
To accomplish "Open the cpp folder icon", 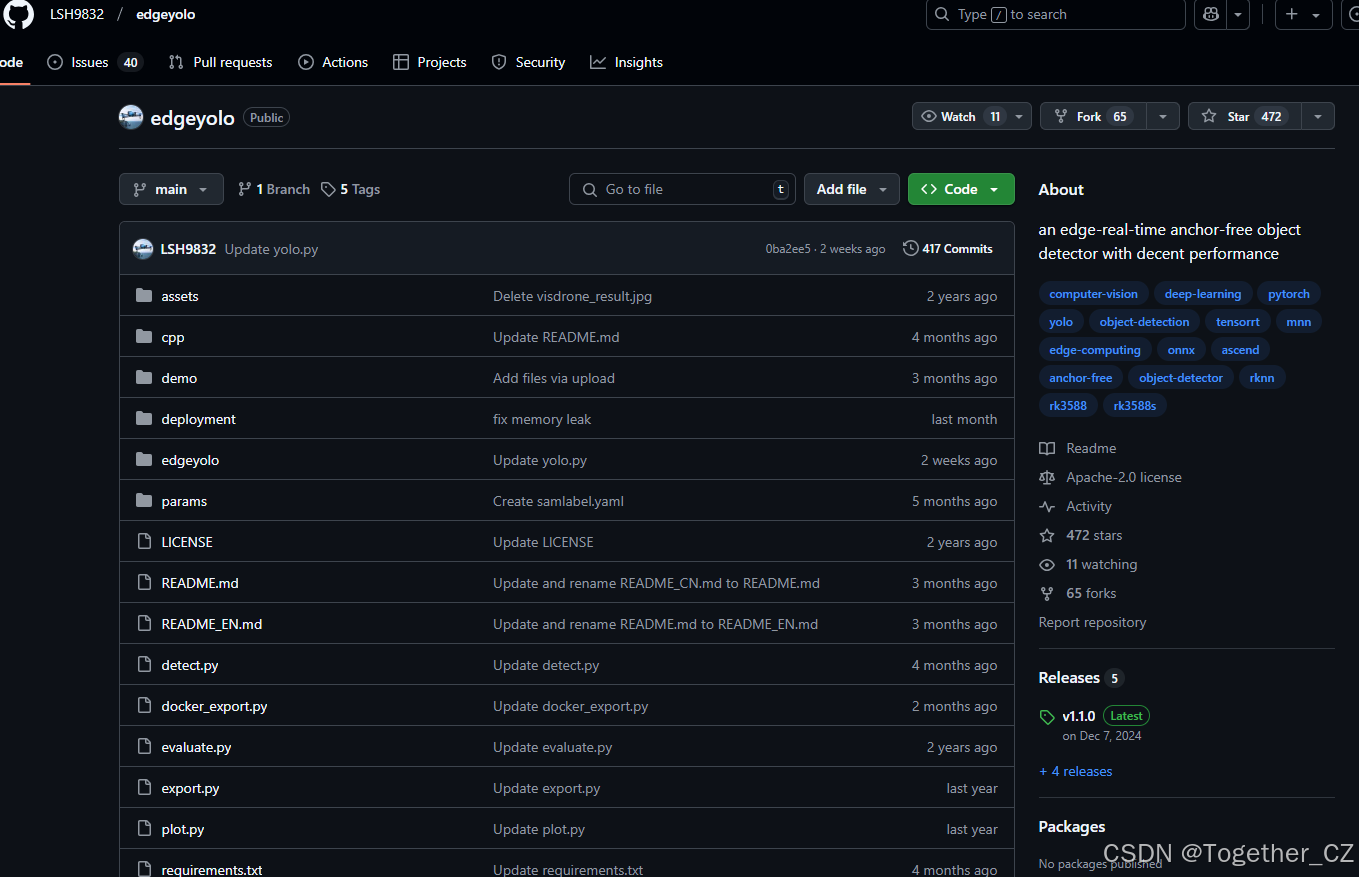I will (x=144, y=337).
